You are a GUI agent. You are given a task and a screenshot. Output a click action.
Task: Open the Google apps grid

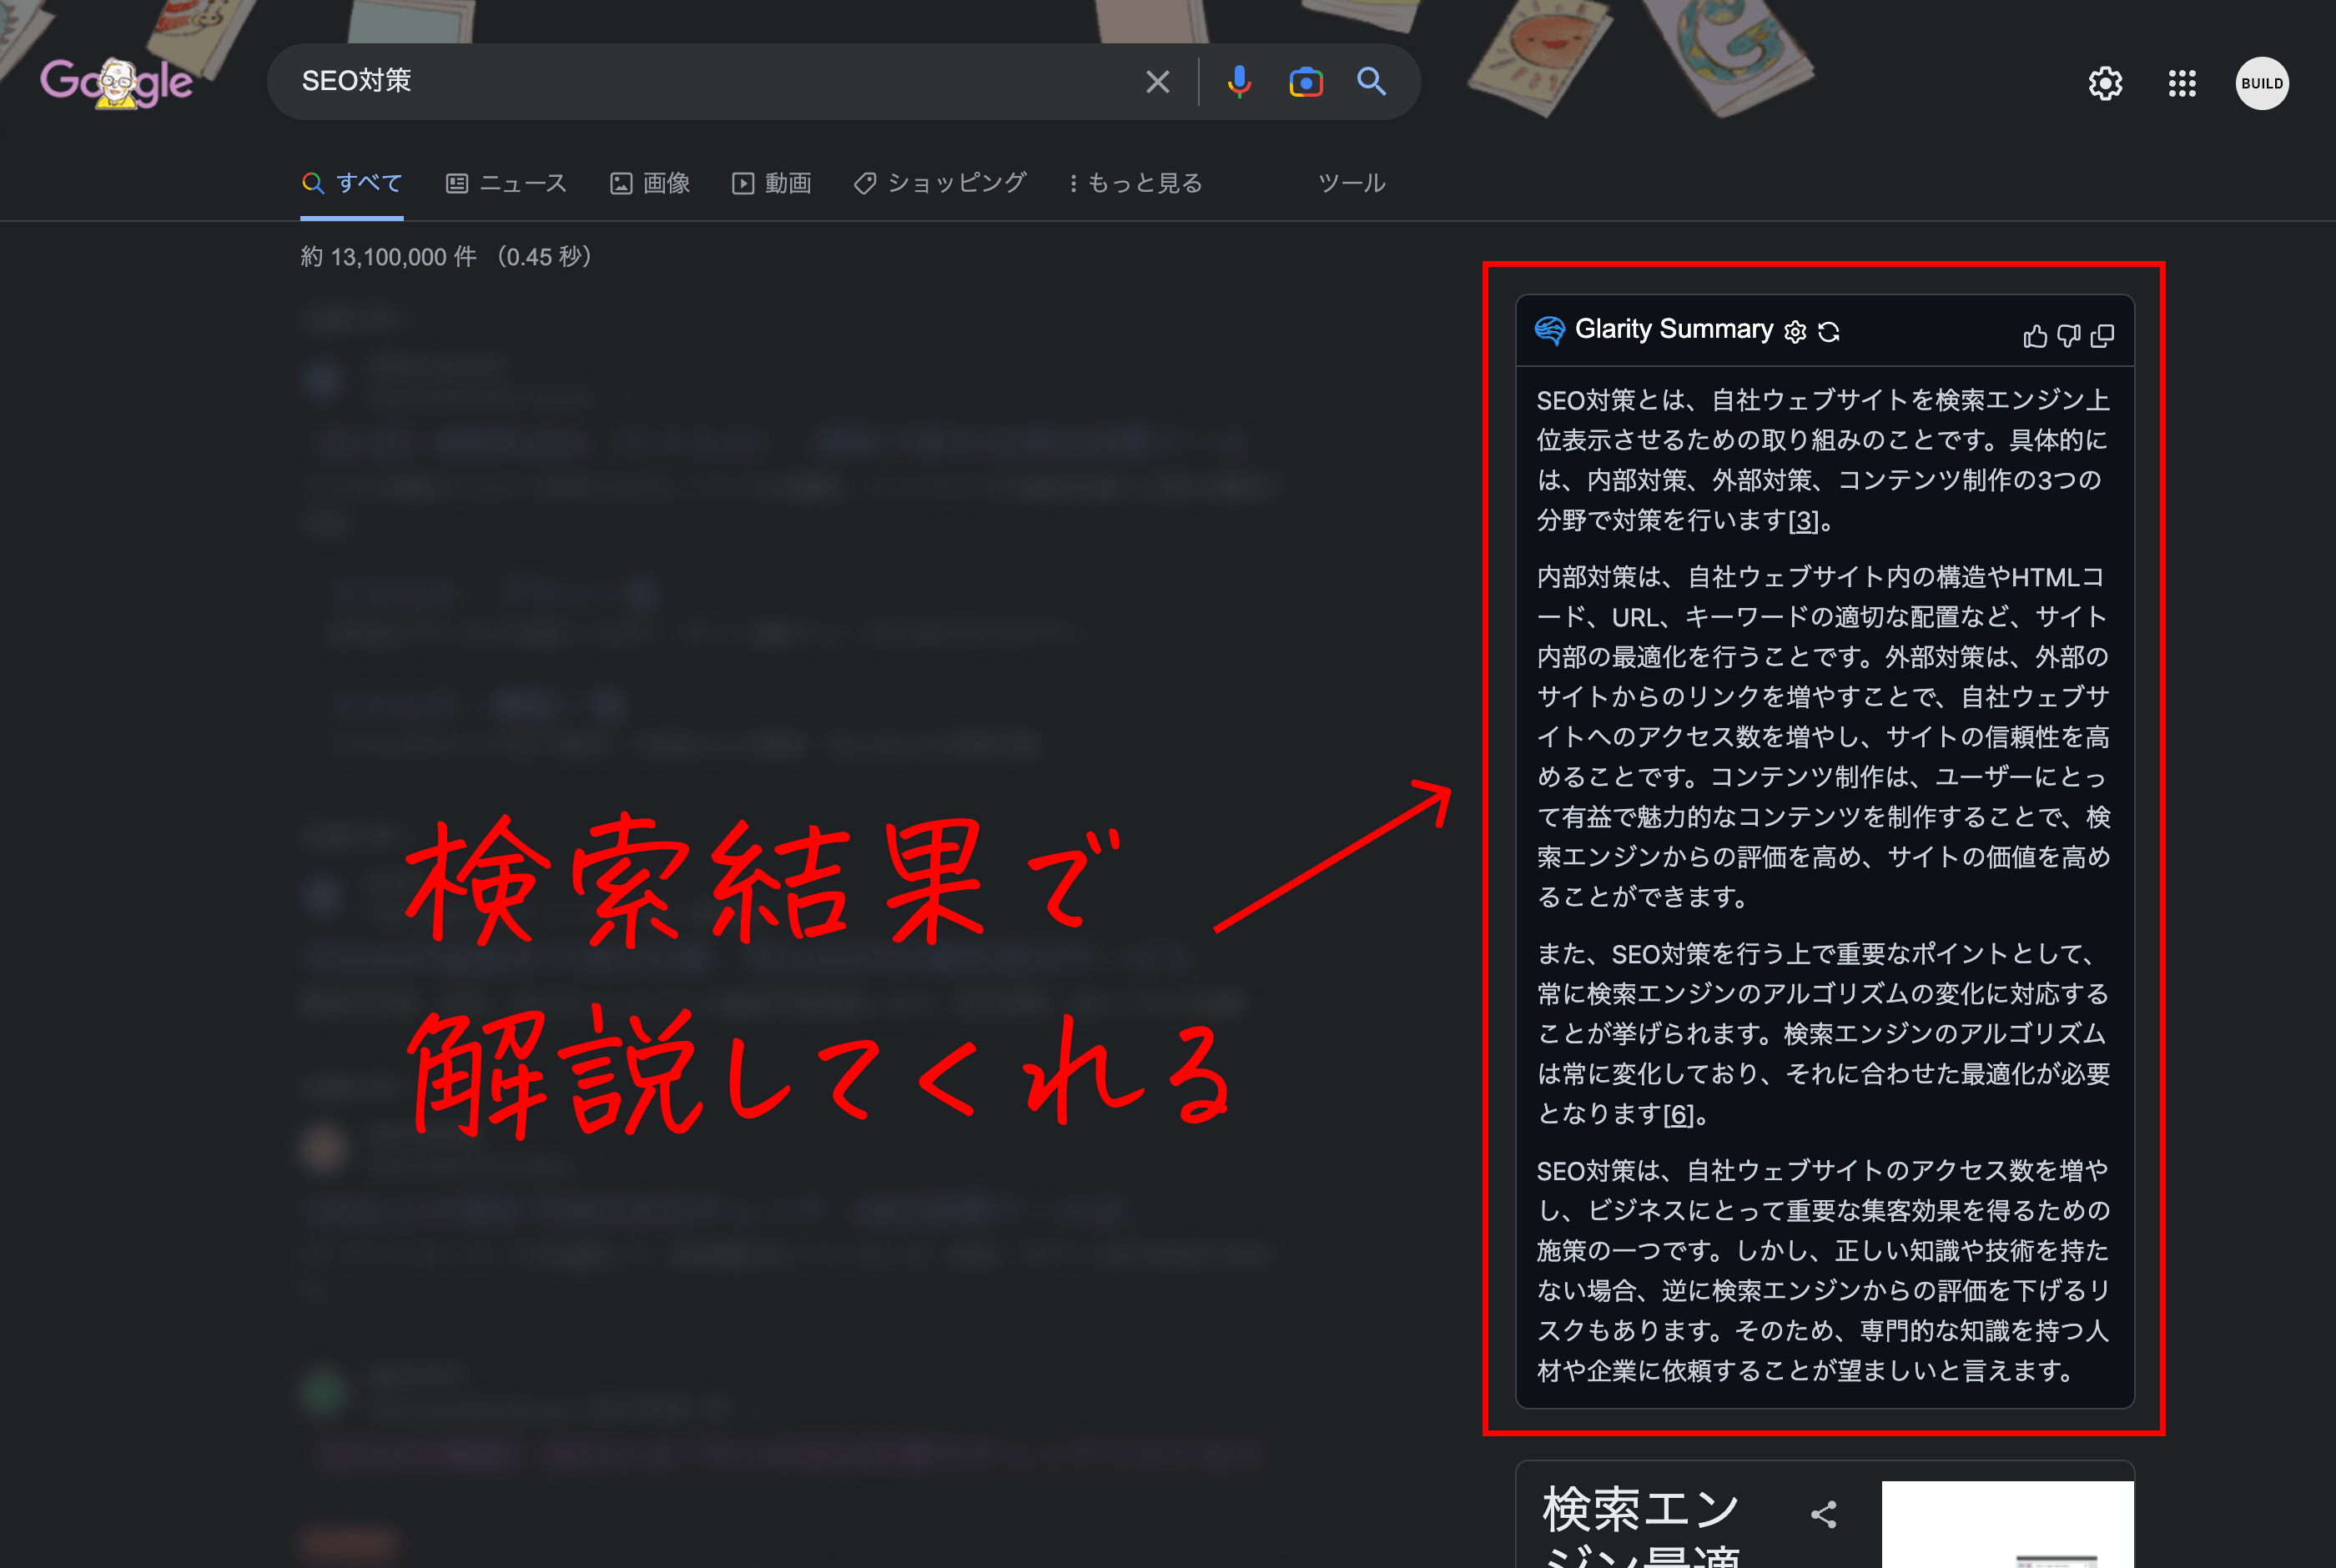pyautogui.click(x=2182, y=83)
